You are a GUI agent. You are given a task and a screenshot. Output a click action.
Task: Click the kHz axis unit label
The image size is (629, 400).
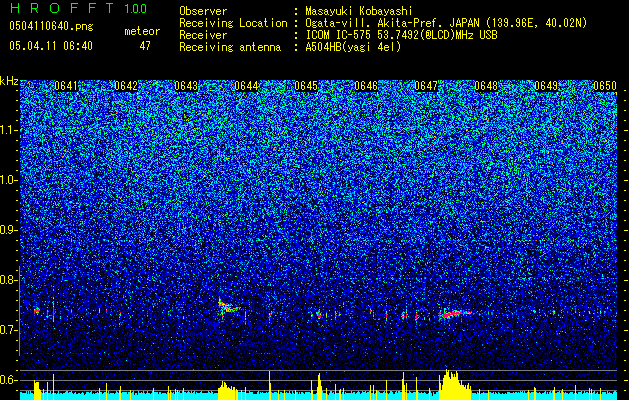coord(9,81)
